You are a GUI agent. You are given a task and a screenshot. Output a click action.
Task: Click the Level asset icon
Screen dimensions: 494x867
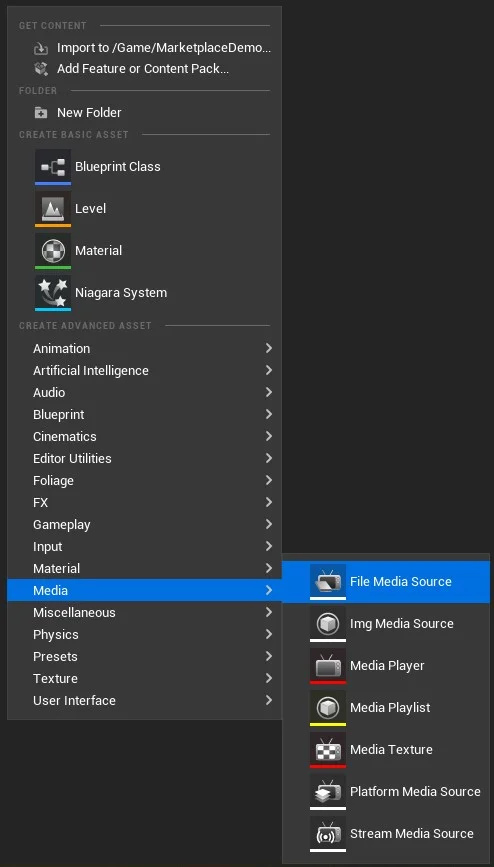53,209
